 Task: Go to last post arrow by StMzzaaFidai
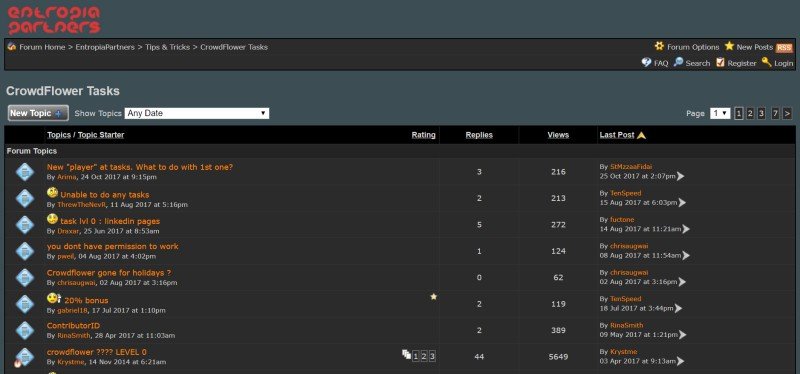point(680,176)
